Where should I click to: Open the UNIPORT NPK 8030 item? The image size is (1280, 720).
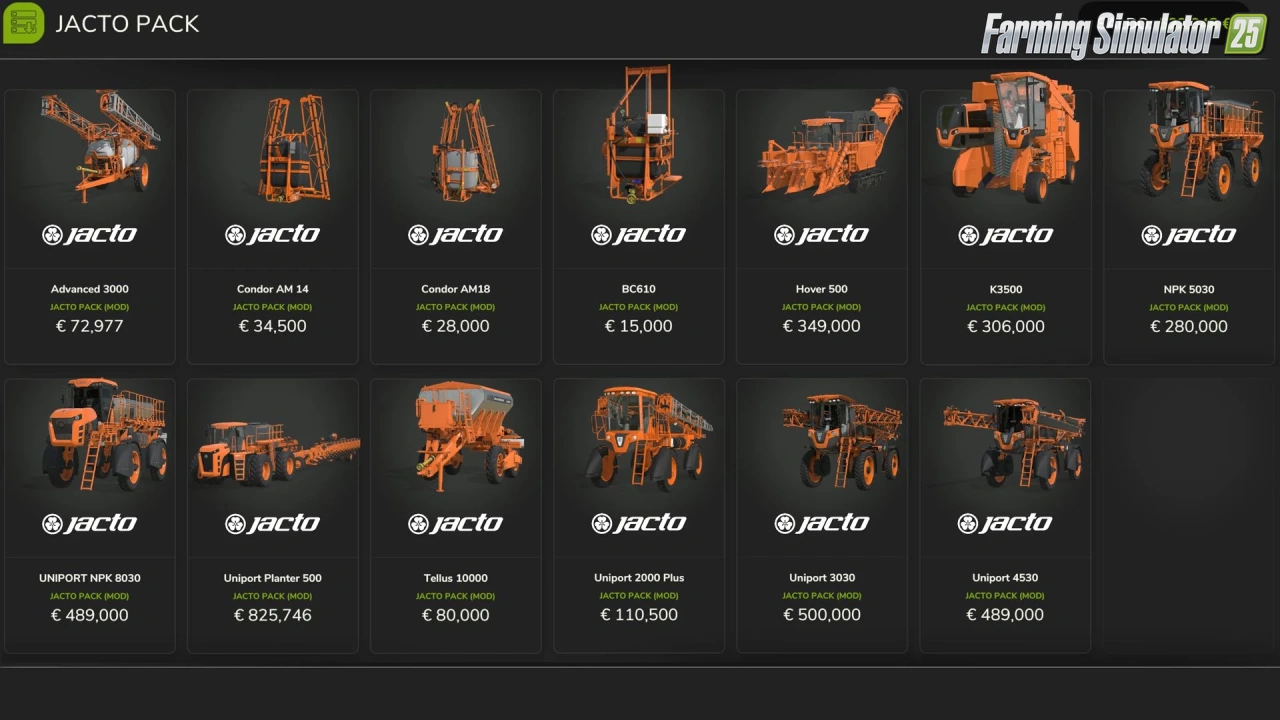tap(89, 515)
